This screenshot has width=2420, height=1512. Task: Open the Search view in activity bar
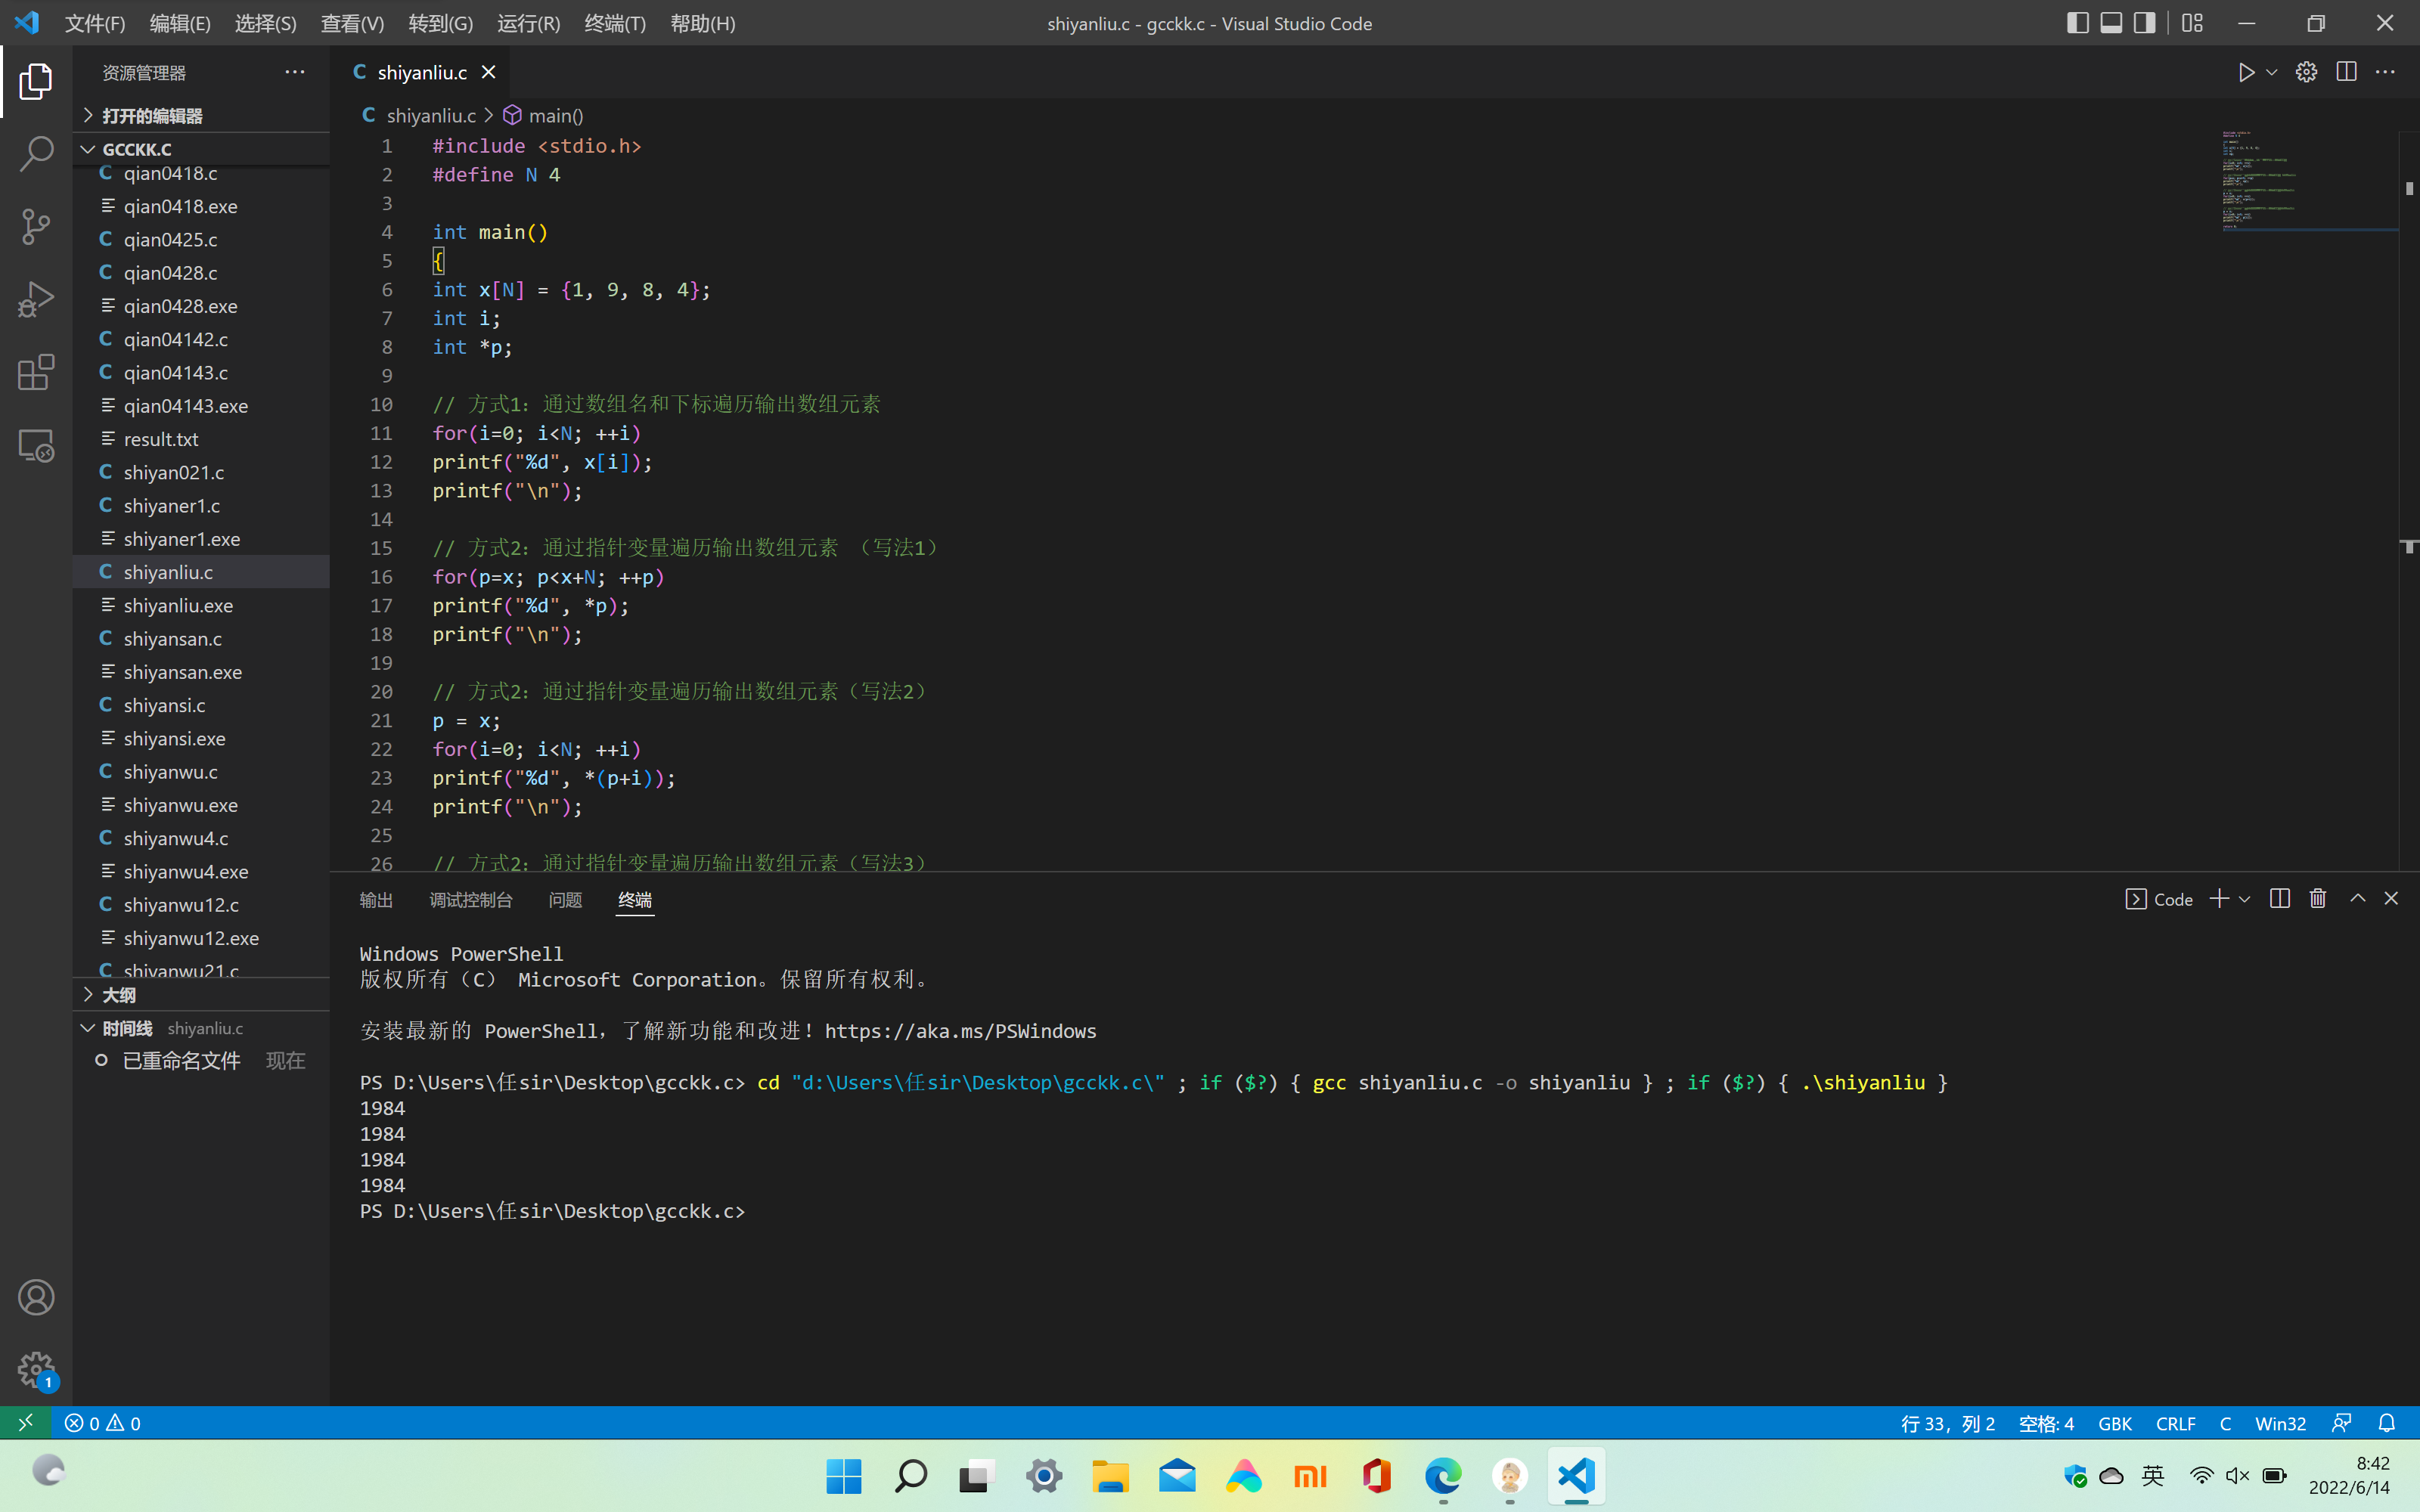[36, 154]
